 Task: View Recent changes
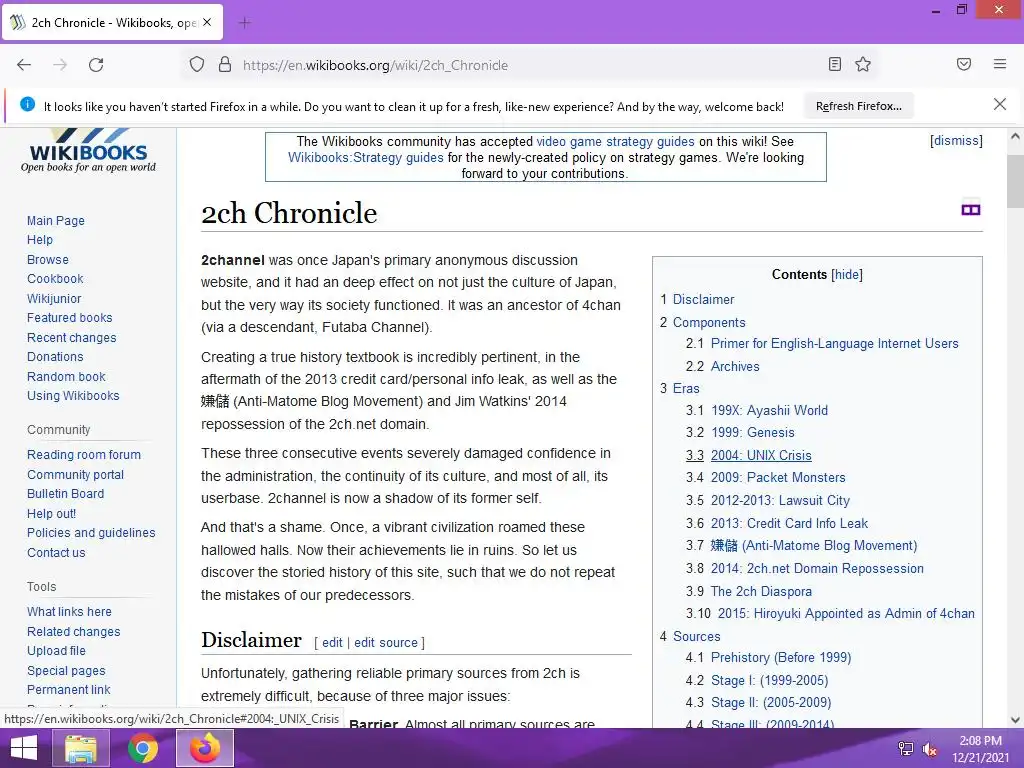click(x=71, y=338)
